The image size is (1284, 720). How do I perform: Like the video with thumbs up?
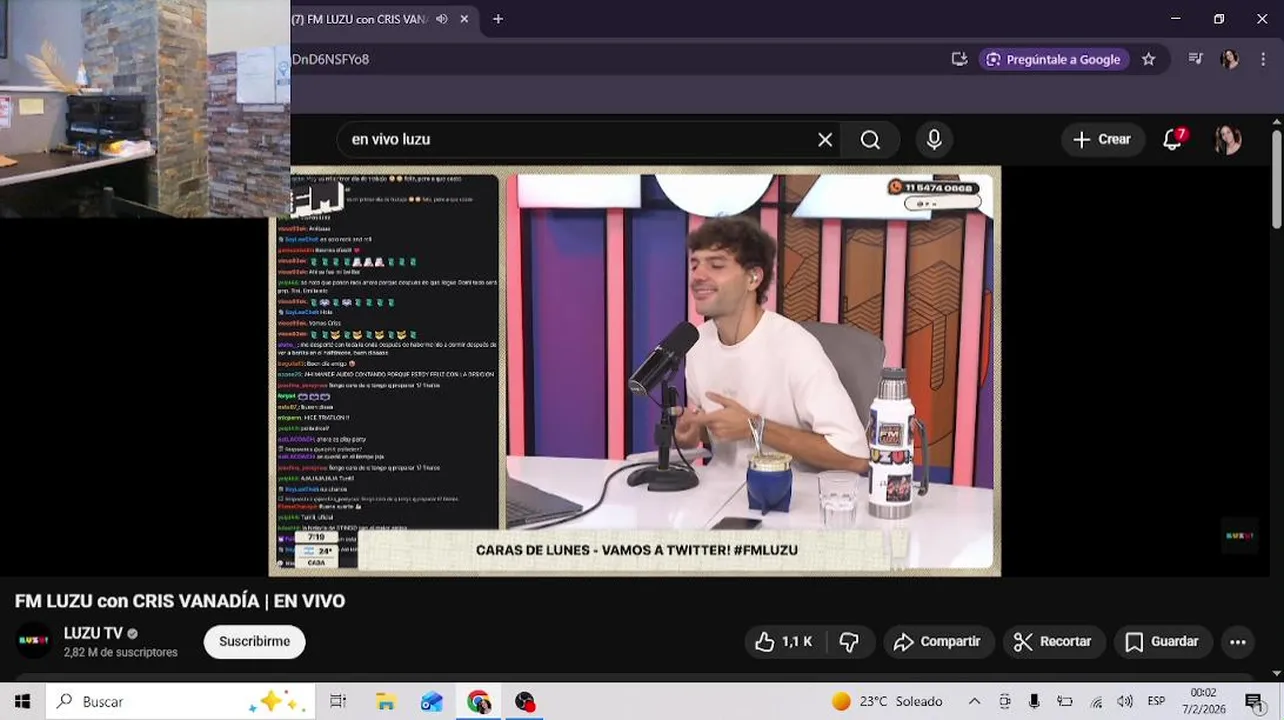pyautogui.click(x=783, y=642)
